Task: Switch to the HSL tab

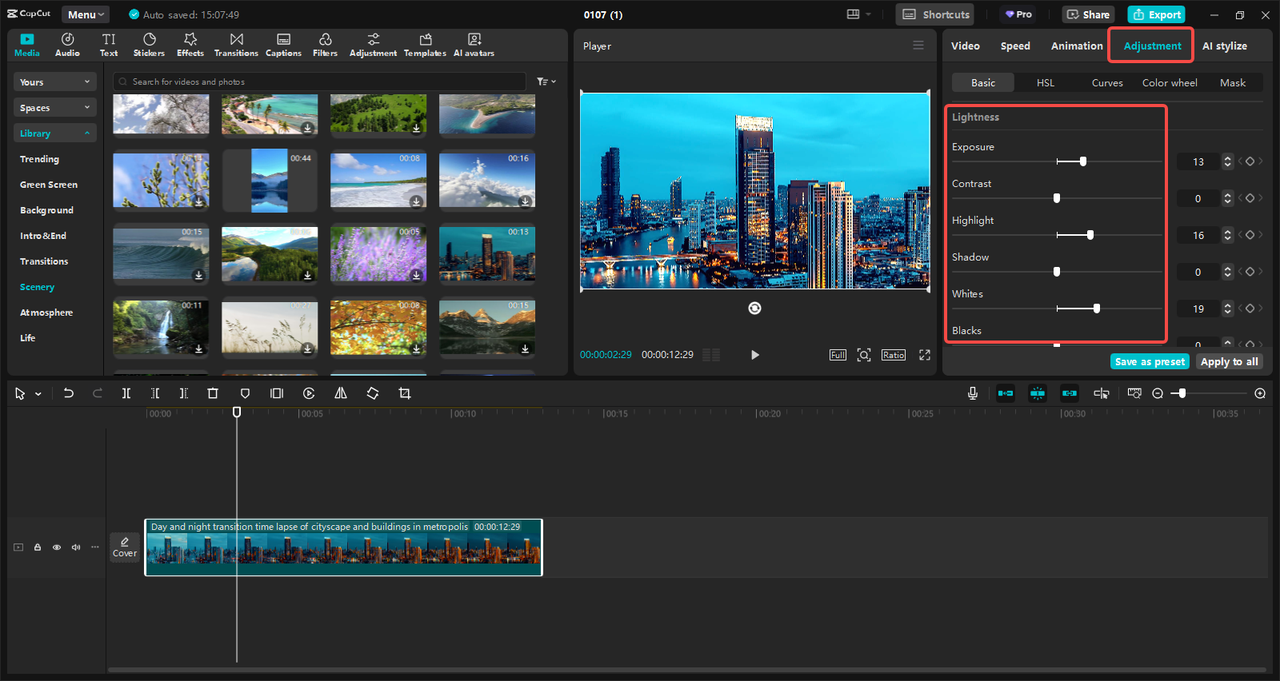Action: [x=1045, y=83]
